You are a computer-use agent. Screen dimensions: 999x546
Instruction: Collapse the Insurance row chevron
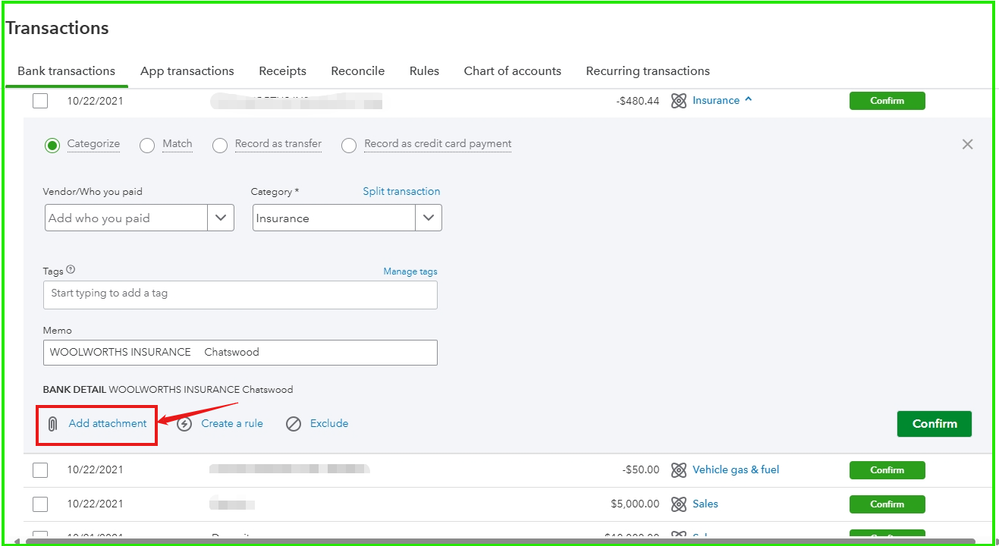coord(749,100)
